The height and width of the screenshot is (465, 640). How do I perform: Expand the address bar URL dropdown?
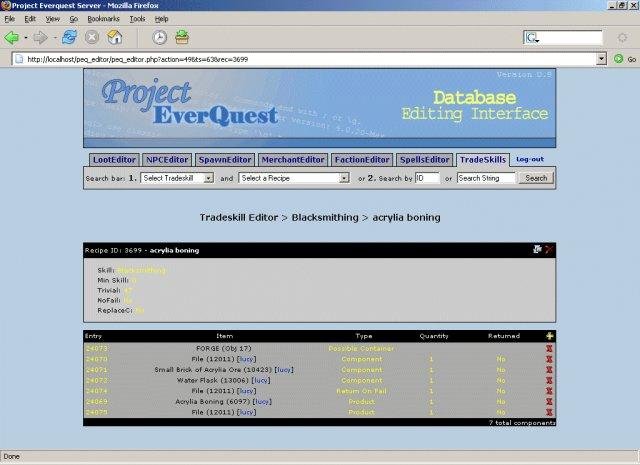click(x=601, y=59)
